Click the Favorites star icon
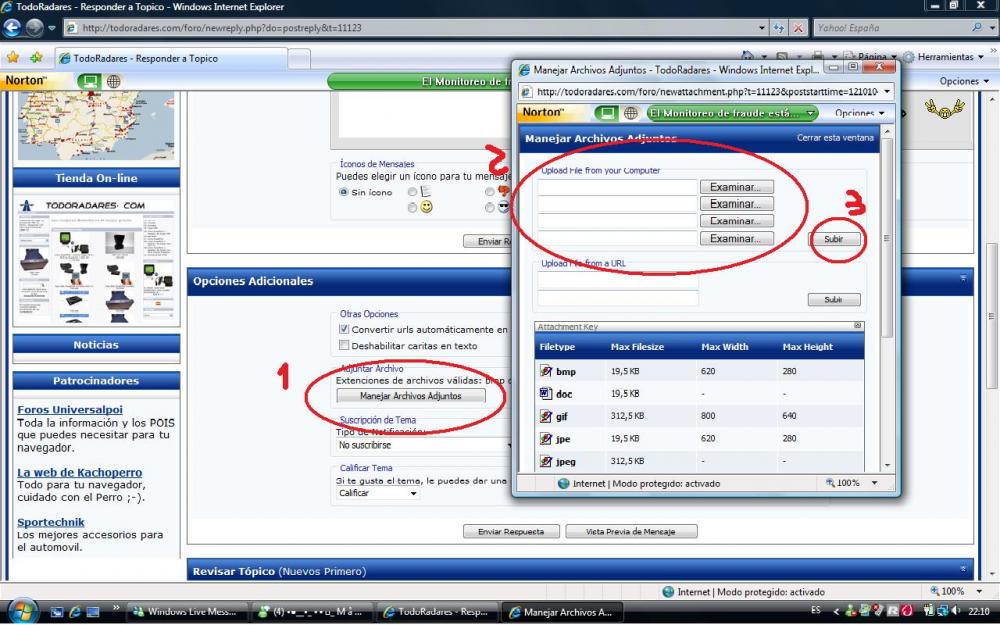1000x625 pixels. (14, 58)
